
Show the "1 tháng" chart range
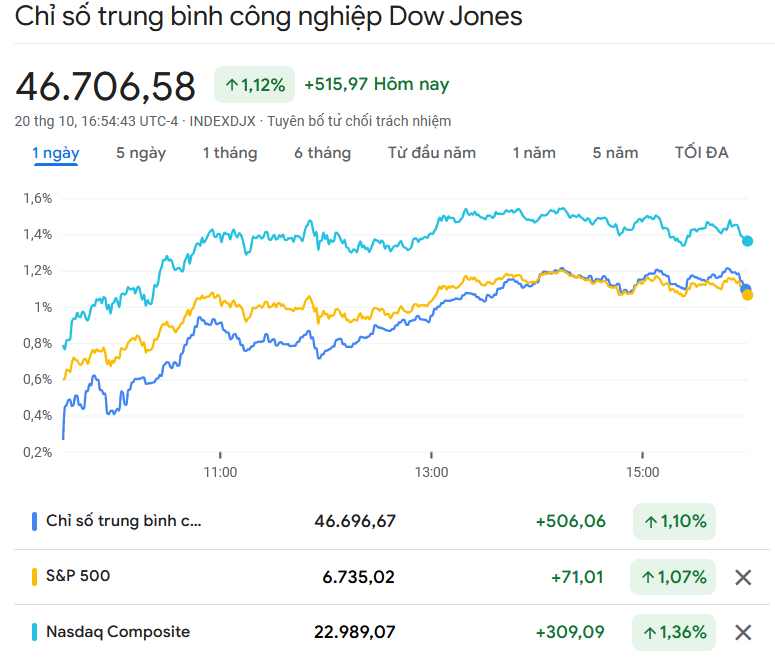pyautogui.click(x=229, y=153)
